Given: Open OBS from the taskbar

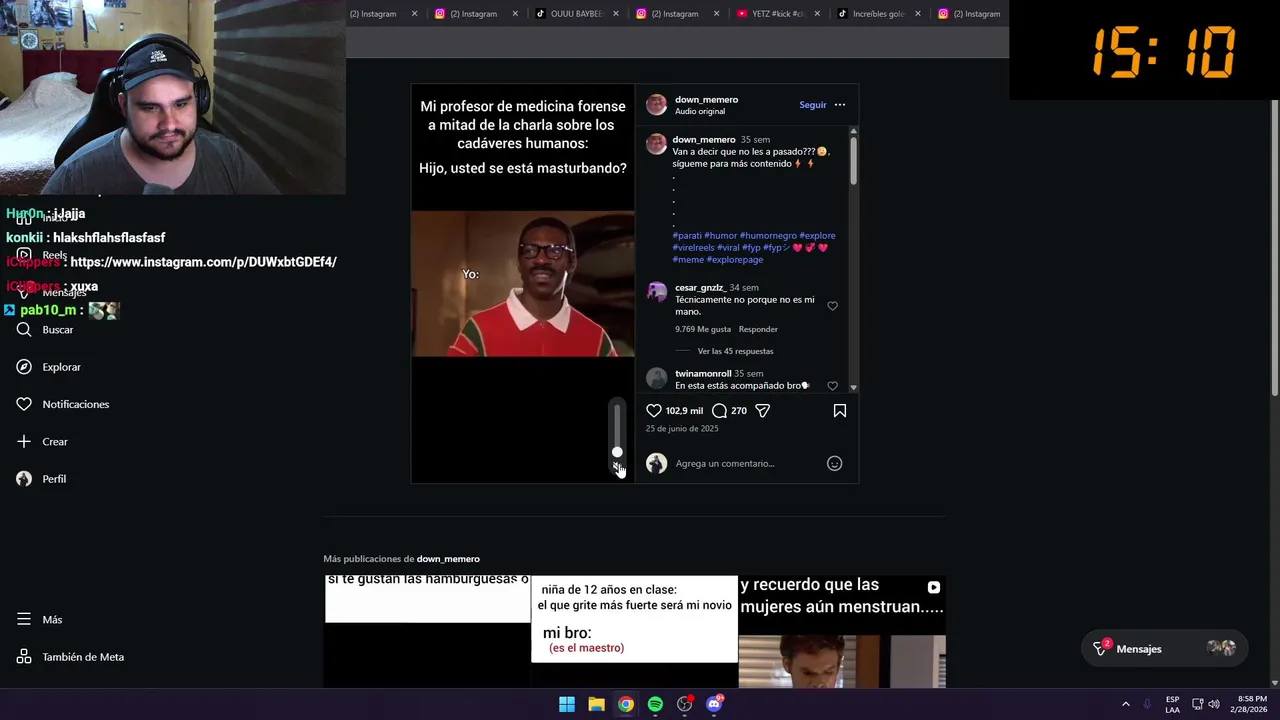Looking at the screenshot, I should pos(684,704).
